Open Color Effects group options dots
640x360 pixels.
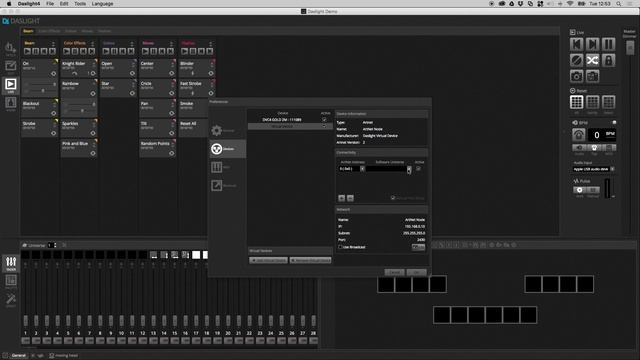coord(92,43)
